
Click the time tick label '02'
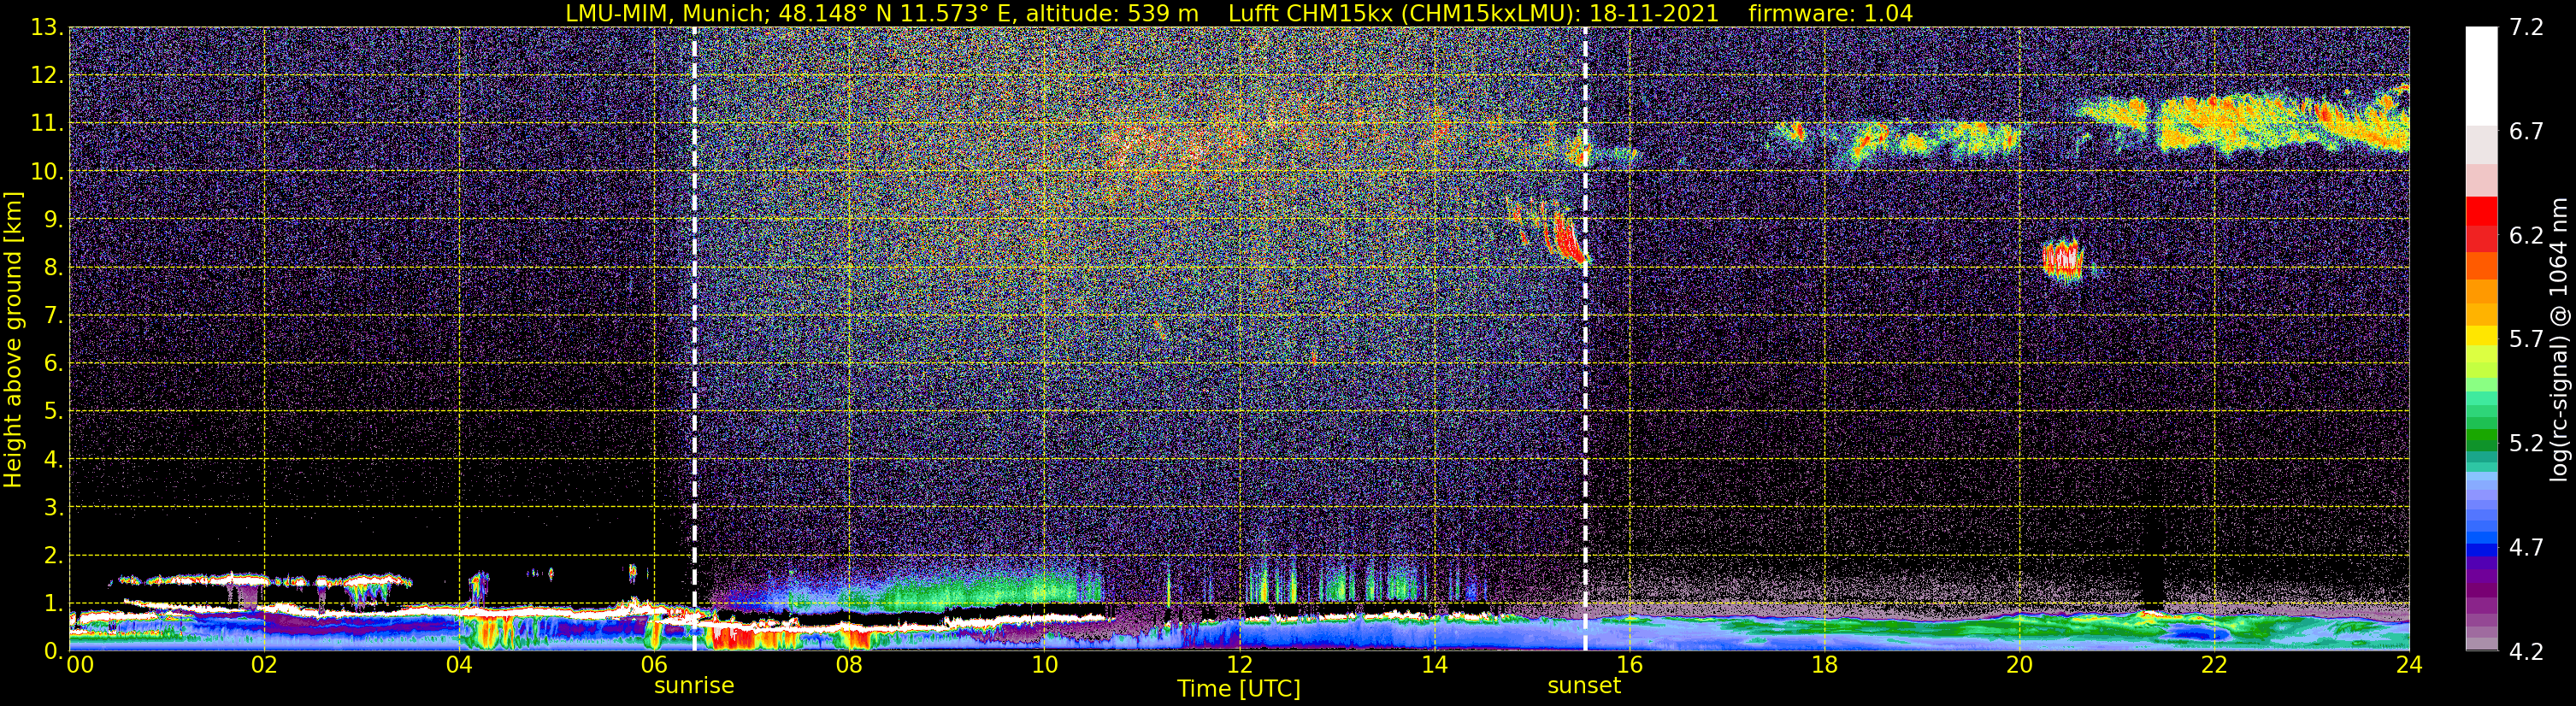pos(264,665)
